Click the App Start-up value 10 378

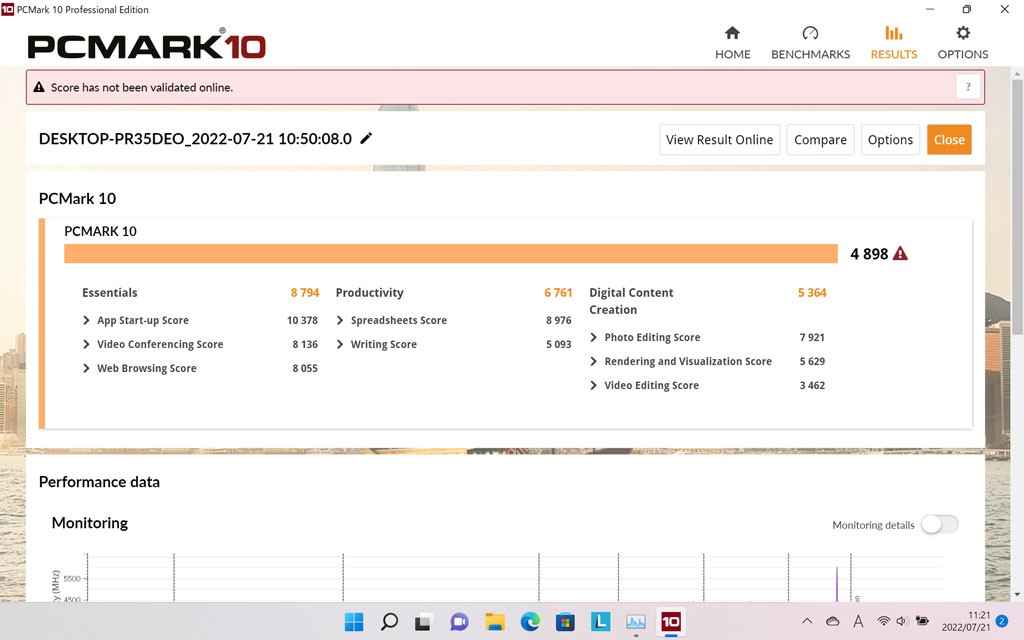pyautogui.click(x=302, y=320)
